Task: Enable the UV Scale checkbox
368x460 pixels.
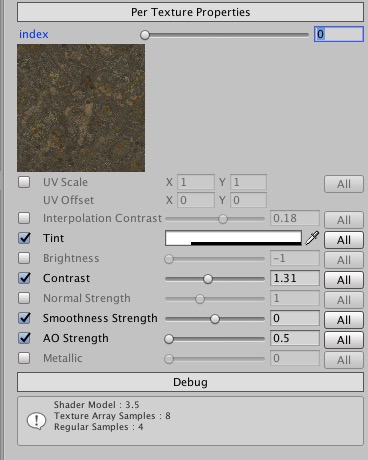Action: click(x=24, y=182)
